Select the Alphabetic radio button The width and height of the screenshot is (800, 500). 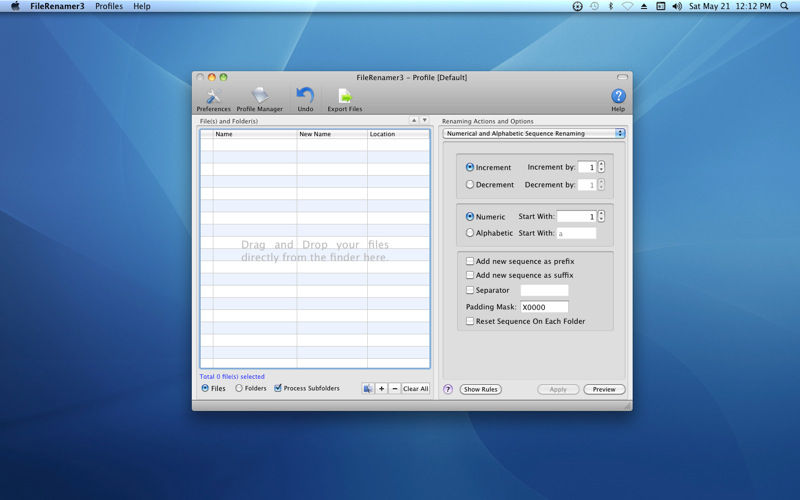tap(470, 233)
